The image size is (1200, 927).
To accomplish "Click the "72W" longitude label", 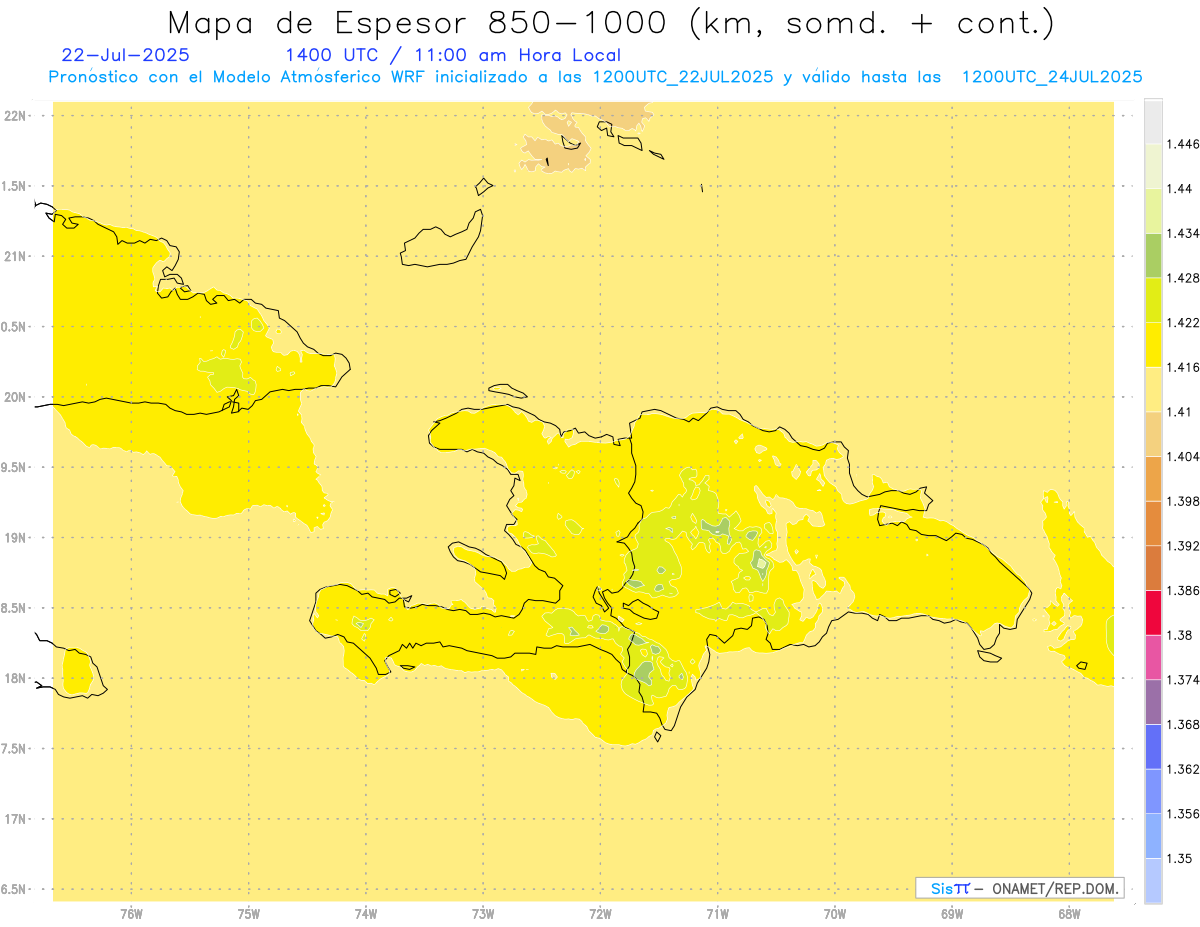I will tap(601, 913).
